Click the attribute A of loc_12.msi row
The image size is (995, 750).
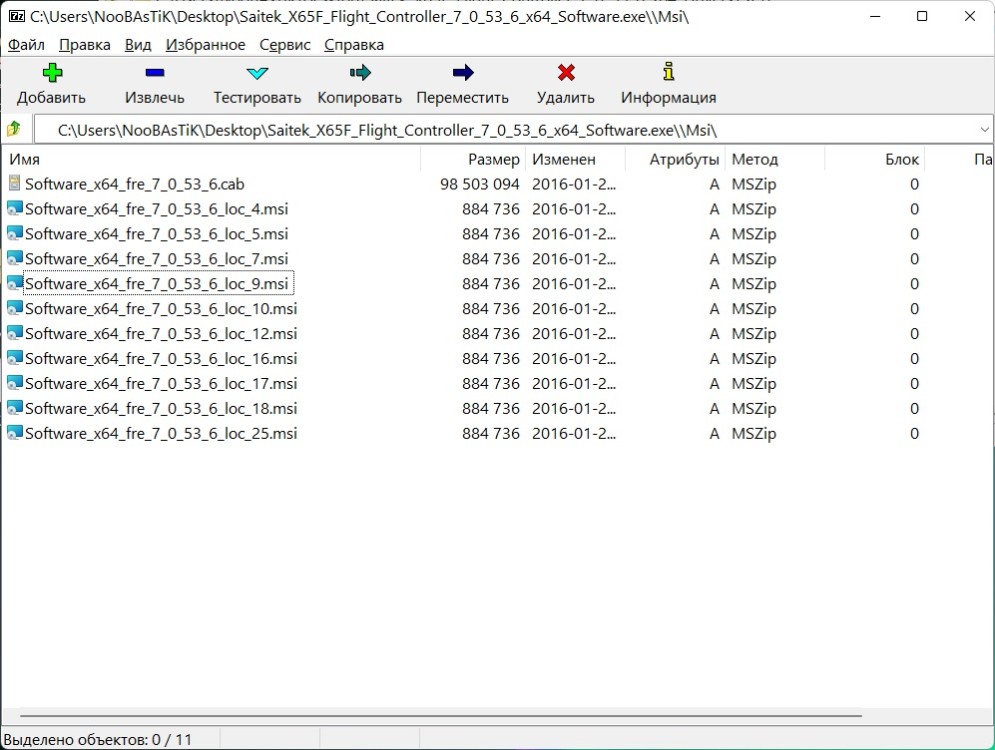pyautogui.click(x=715, y=333)
